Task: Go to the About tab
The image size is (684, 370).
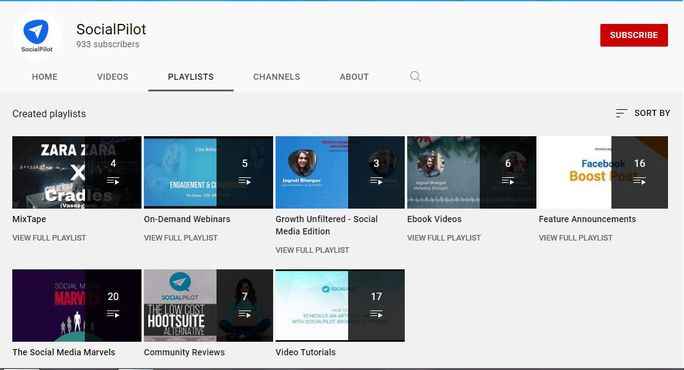Action: [x=354, y=77]
